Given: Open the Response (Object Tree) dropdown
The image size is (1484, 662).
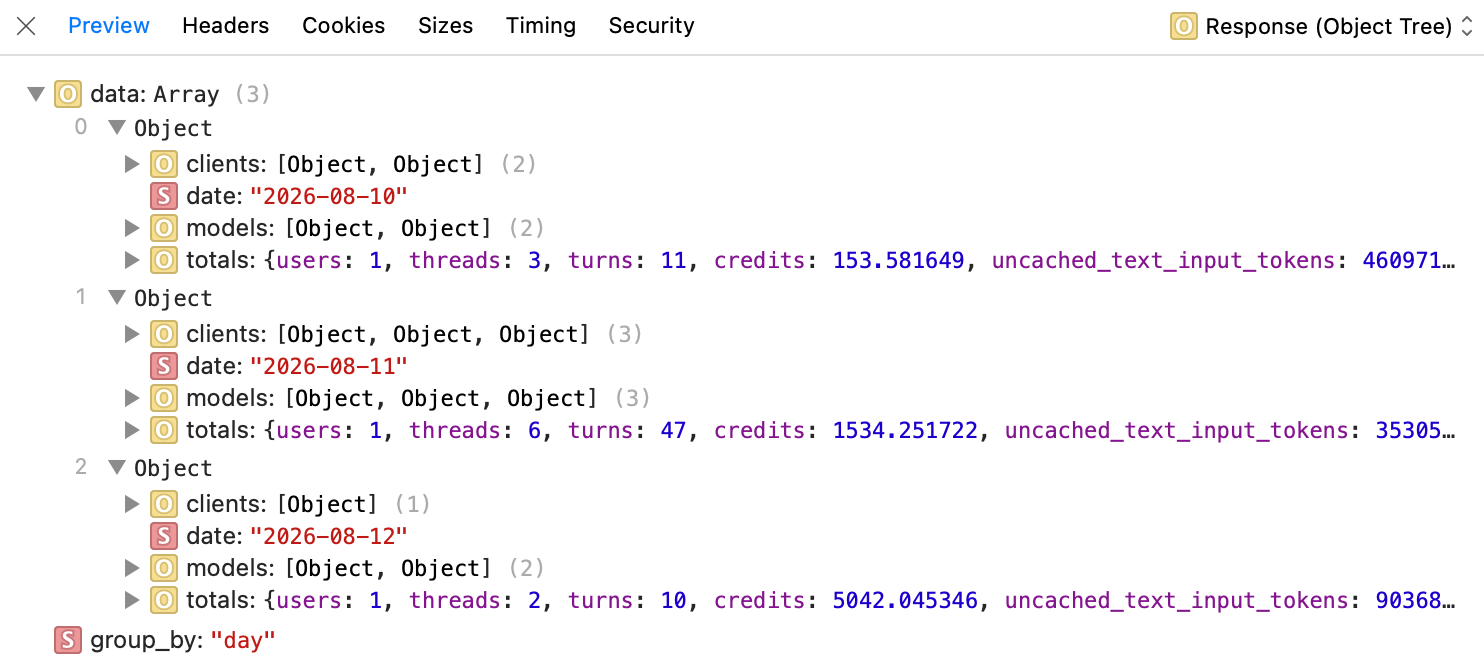Looking at the screenshot, I should pos(1322,26).
